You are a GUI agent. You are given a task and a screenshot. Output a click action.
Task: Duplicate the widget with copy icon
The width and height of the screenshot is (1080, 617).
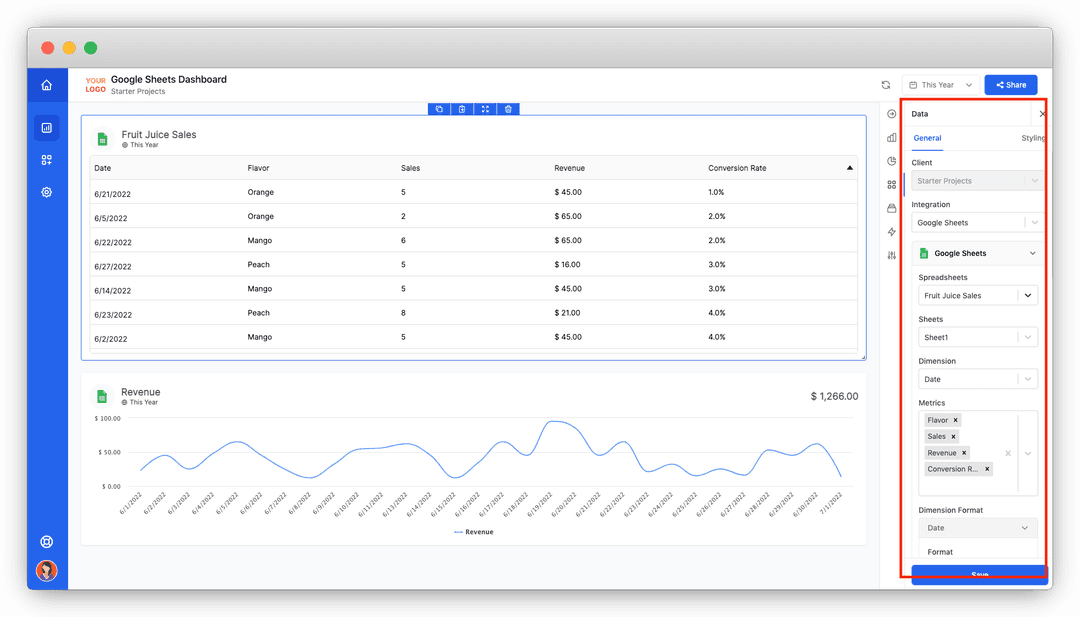(x=439, y=109)
